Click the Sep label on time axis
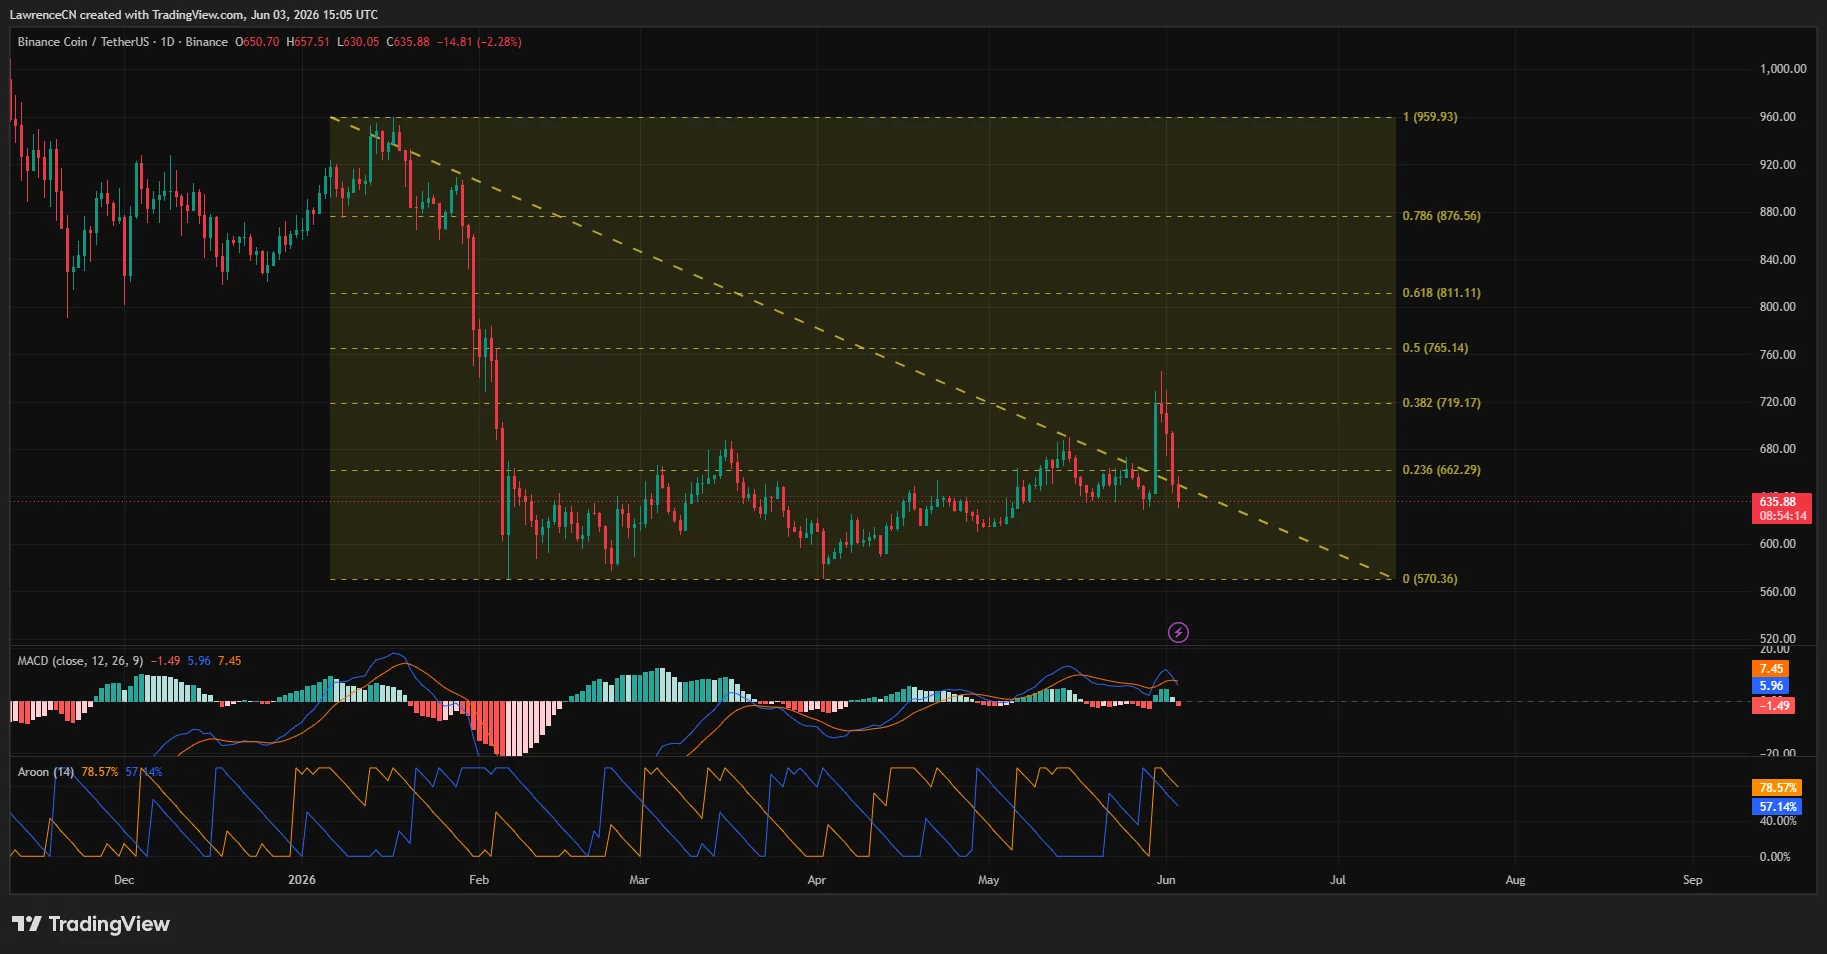The image size is (1827, 954). click(x=1692, y=880)
